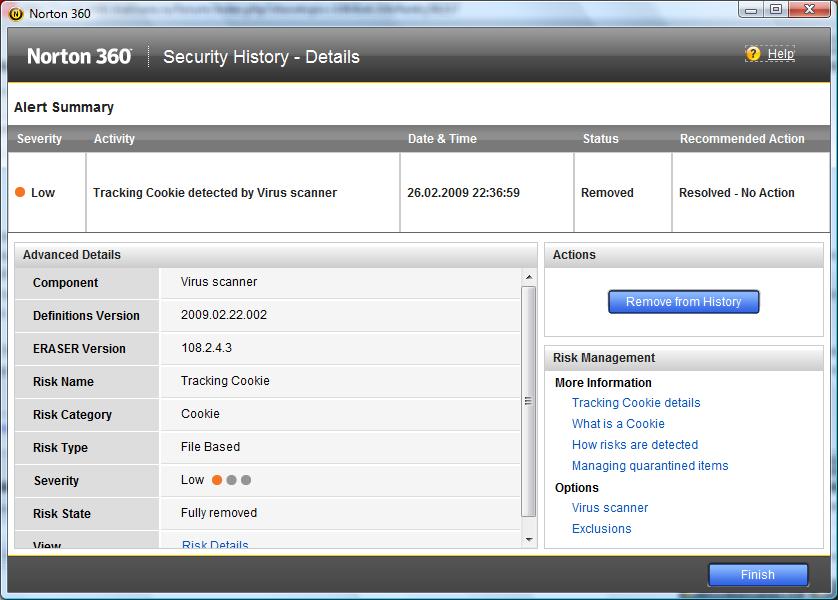The width and height of the screenshot is (838, 600).
Task: Select 'Tracking Cookie detected by Virus scanner' text
Action: tap(215, 192)
